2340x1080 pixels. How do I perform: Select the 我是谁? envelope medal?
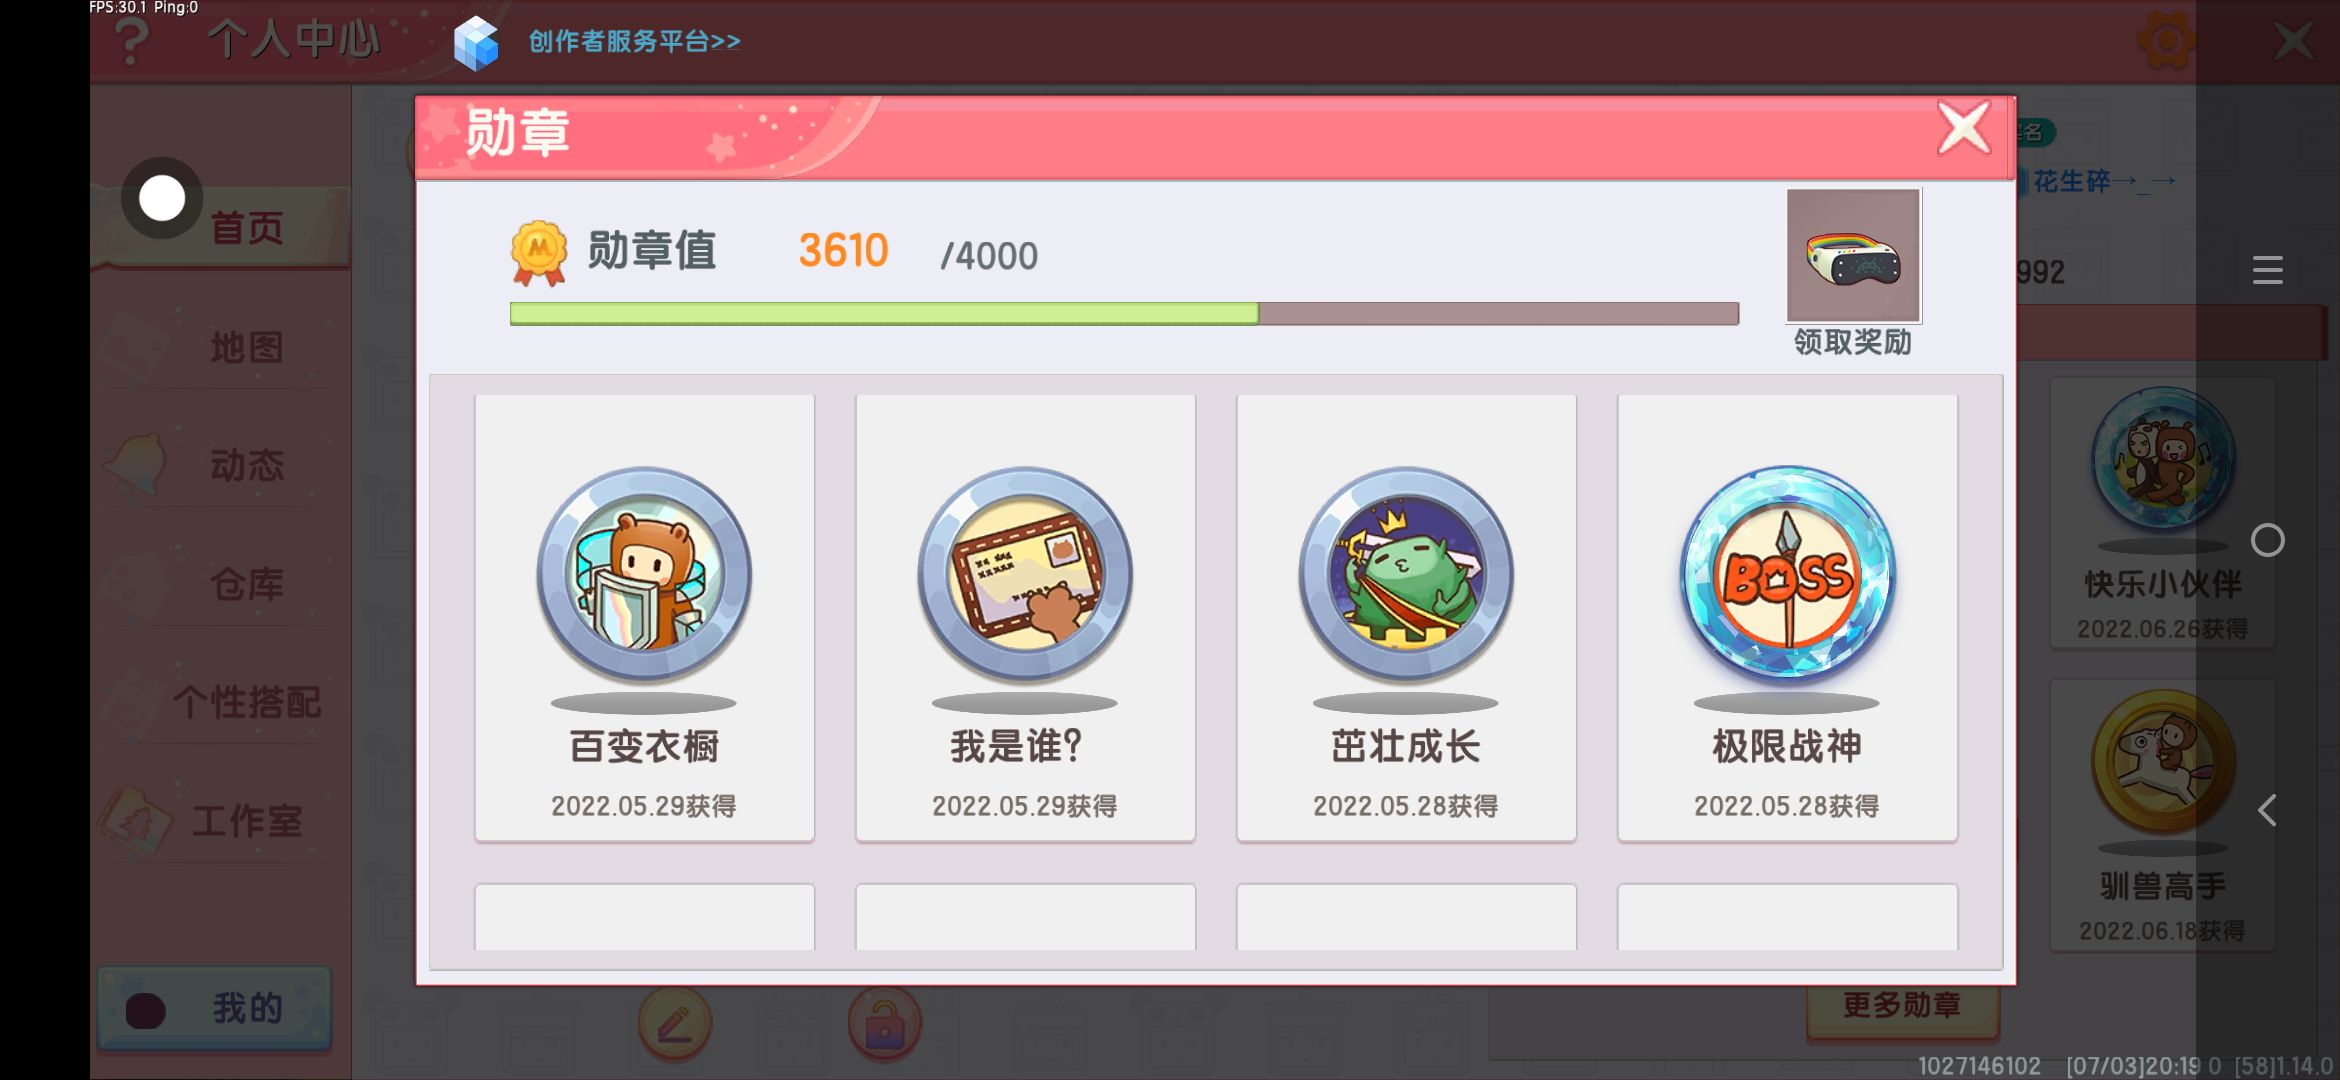(1025, 575)
